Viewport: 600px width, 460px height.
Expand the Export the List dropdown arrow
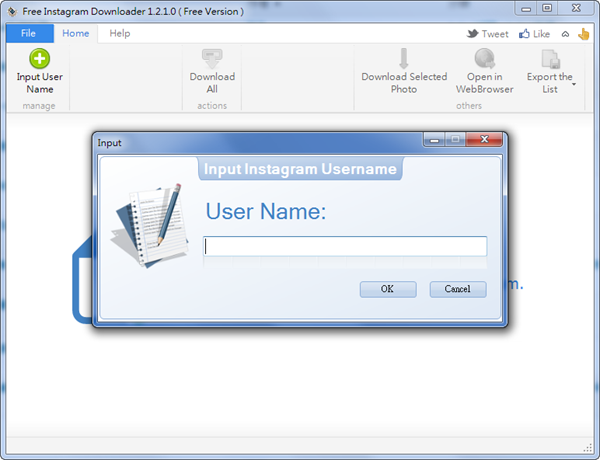coord(574,84)
